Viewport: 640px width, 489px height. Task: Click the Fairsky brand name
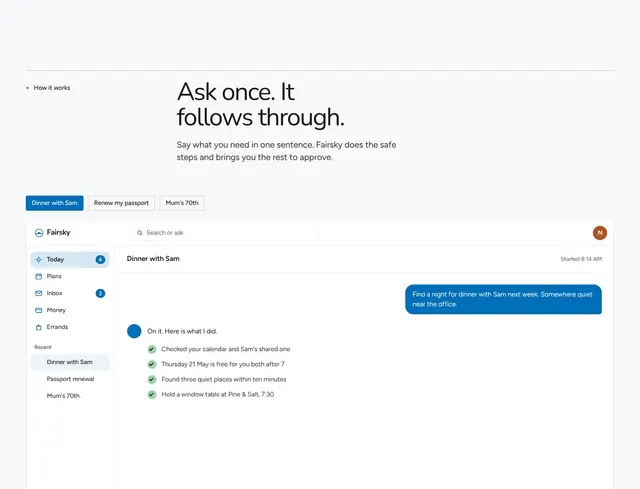[58, 232]
